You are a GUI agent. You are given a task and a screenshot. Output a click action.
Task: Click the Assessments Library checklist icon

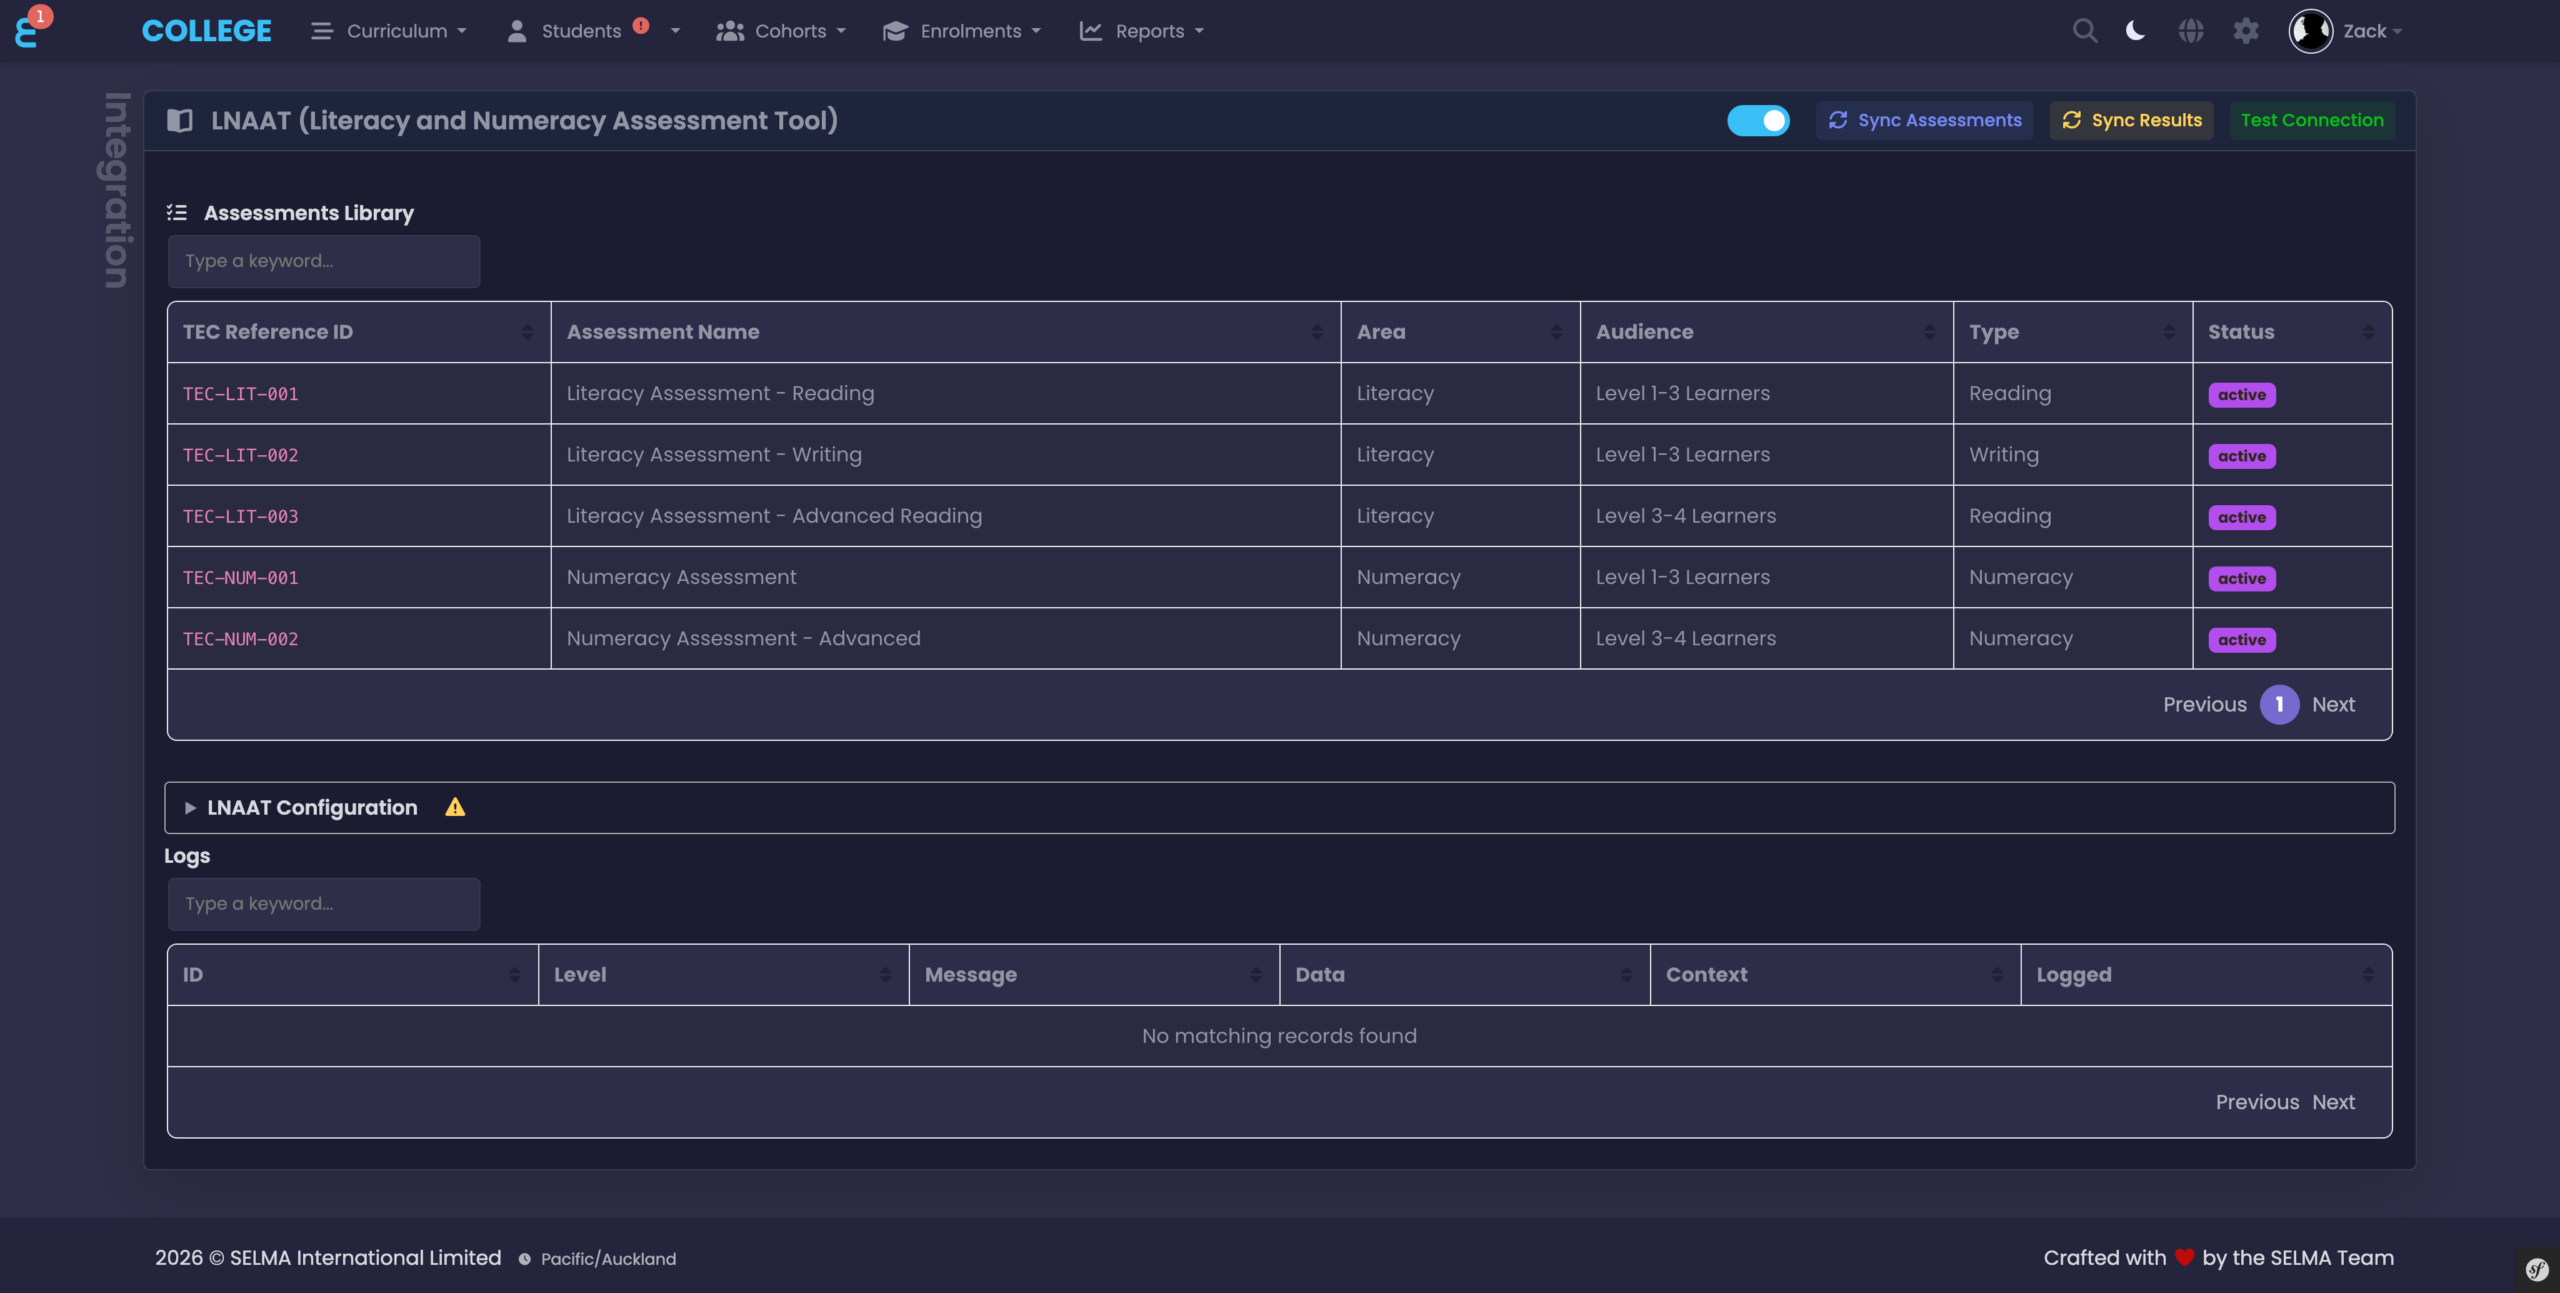pyautogui.click(x=177, y=212)
